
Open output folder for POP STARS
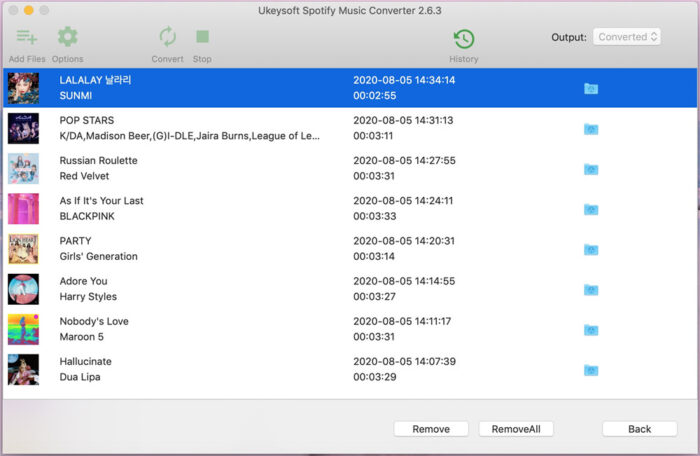click(x=591, y=129)
